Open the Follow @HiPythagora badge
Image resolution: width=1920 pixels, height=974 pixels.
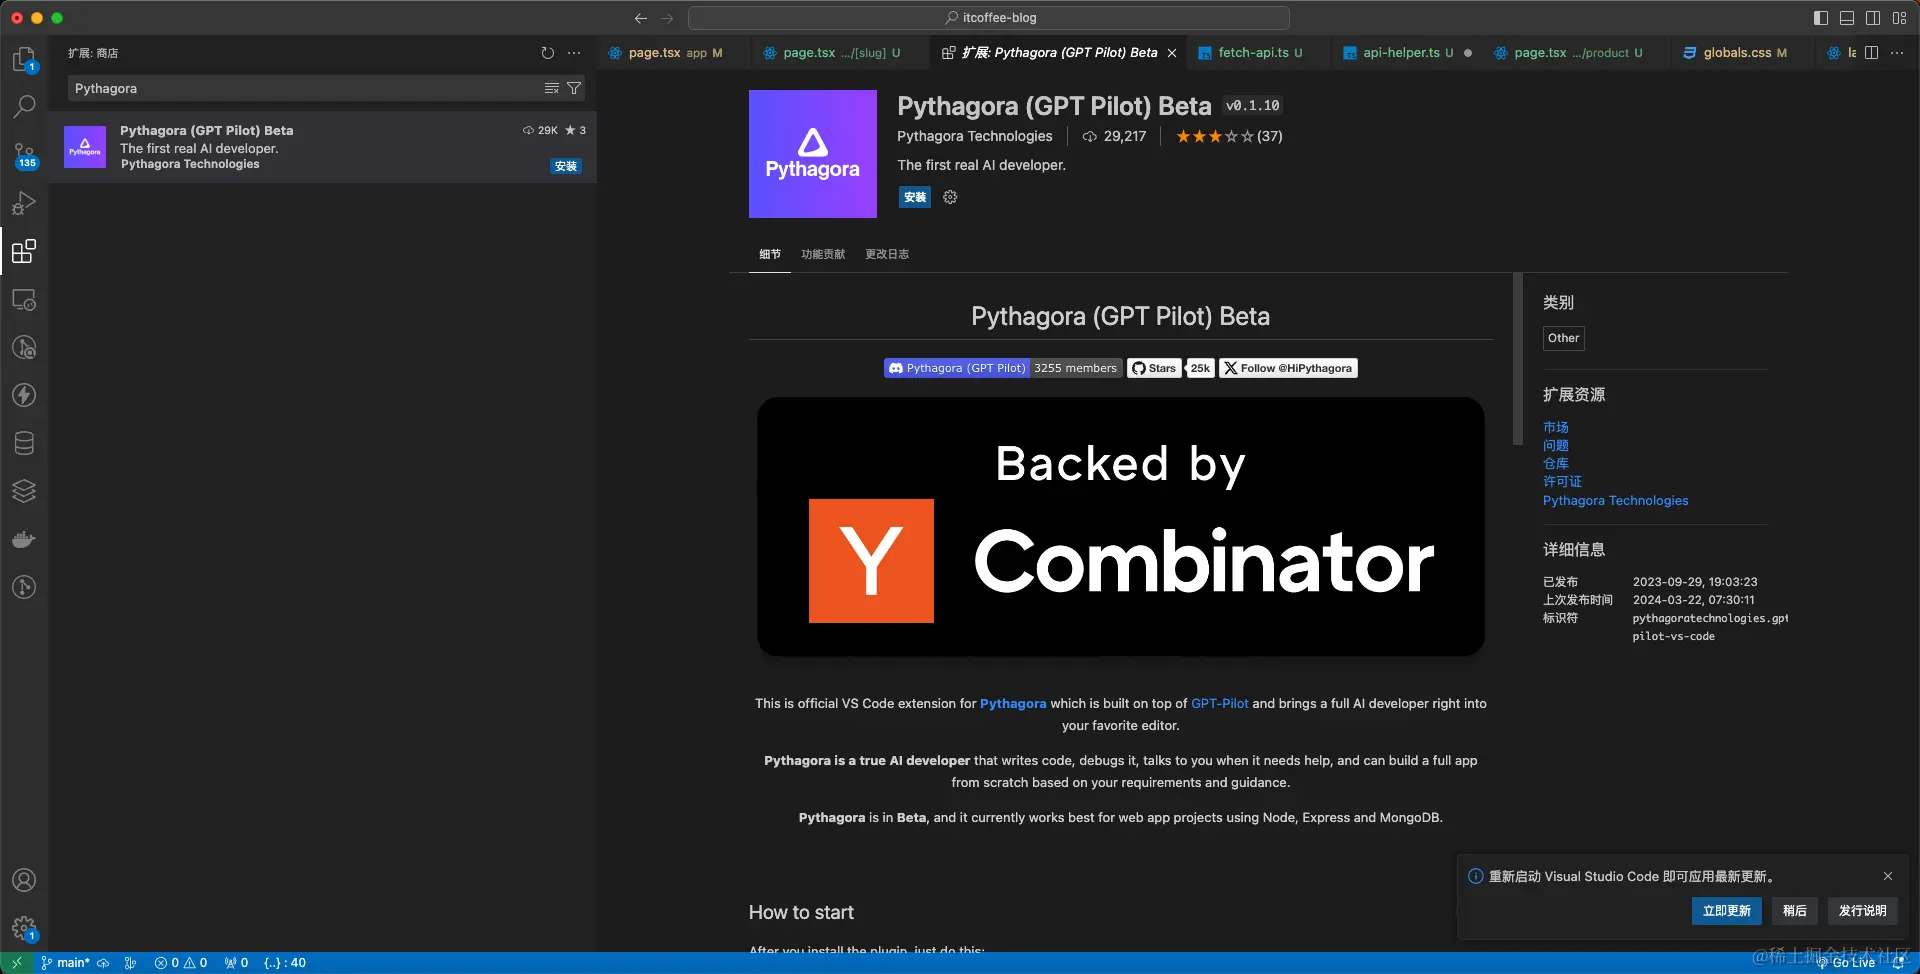pyautogui.click(x=1288, y=368)
